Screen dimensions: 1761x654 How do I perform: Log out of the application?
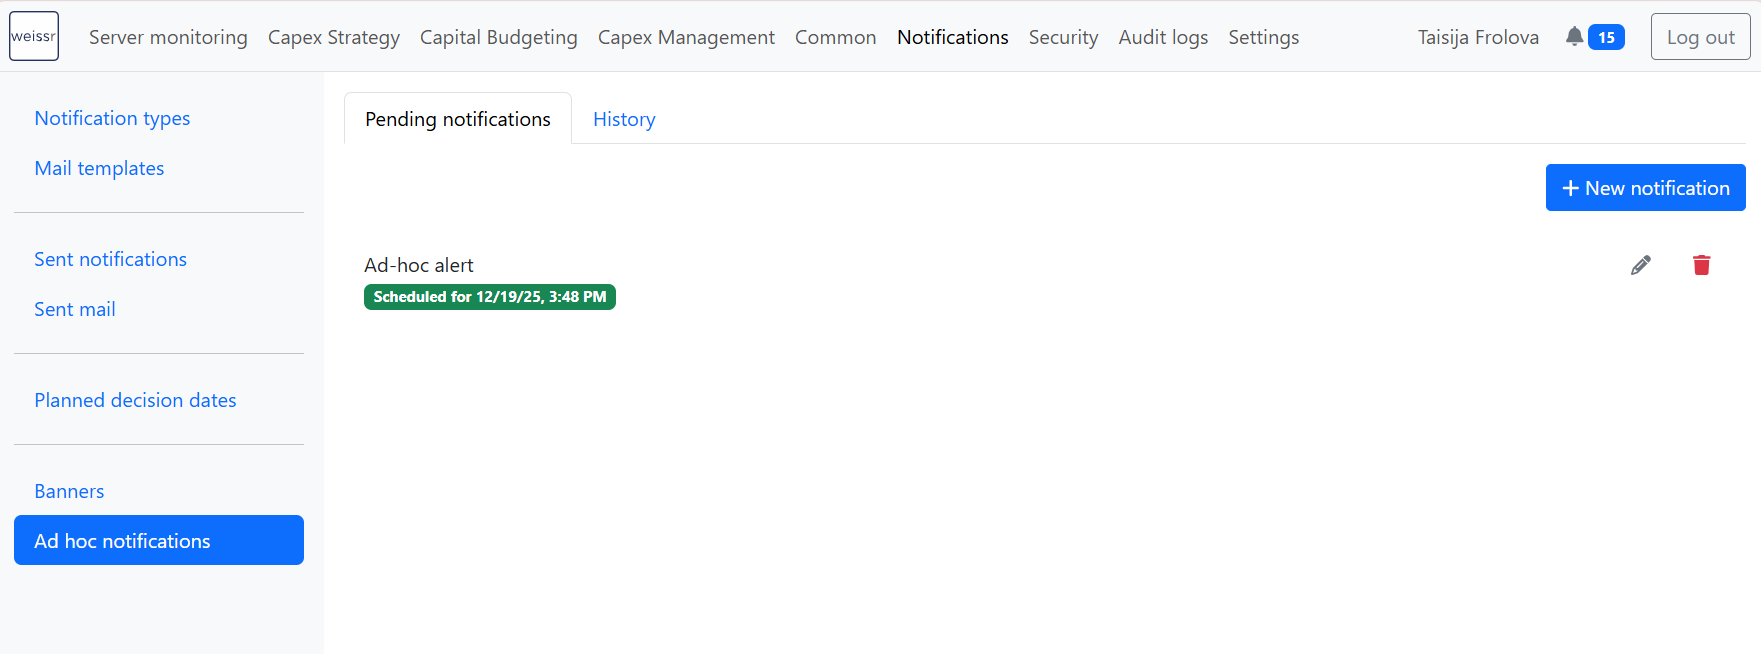point(1700,37)
